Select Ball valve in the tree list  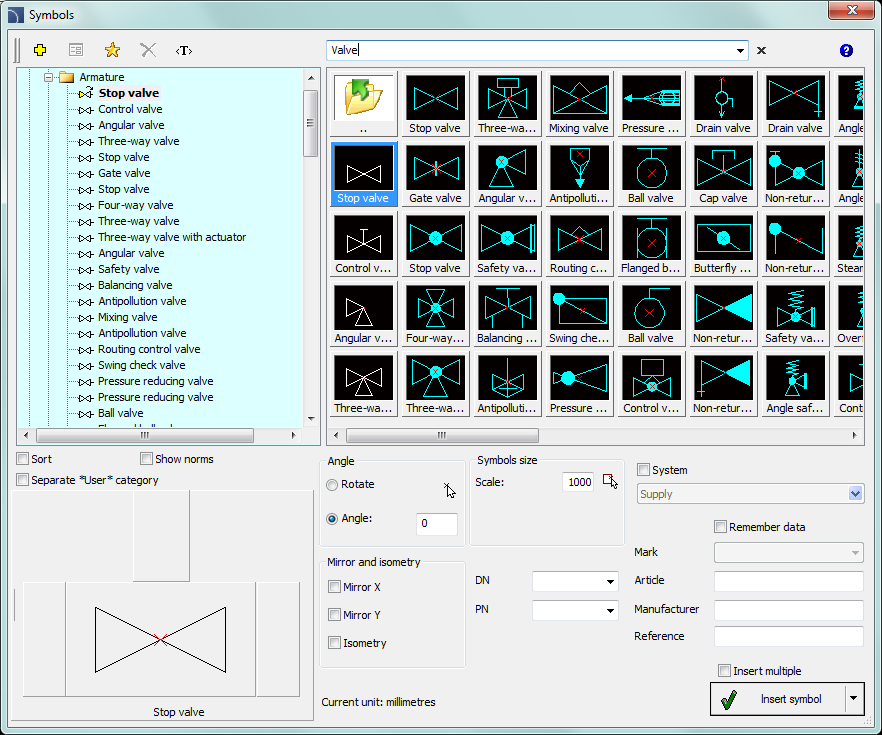(120, 413)
